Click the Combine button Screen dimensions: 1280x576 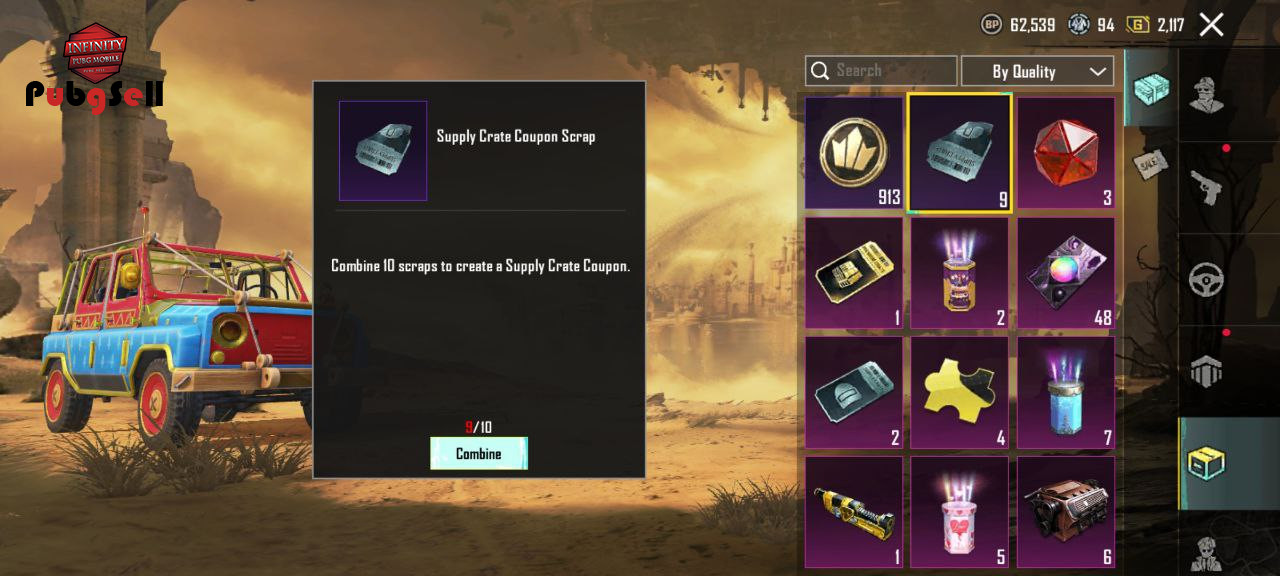click(x=479, y=454)
